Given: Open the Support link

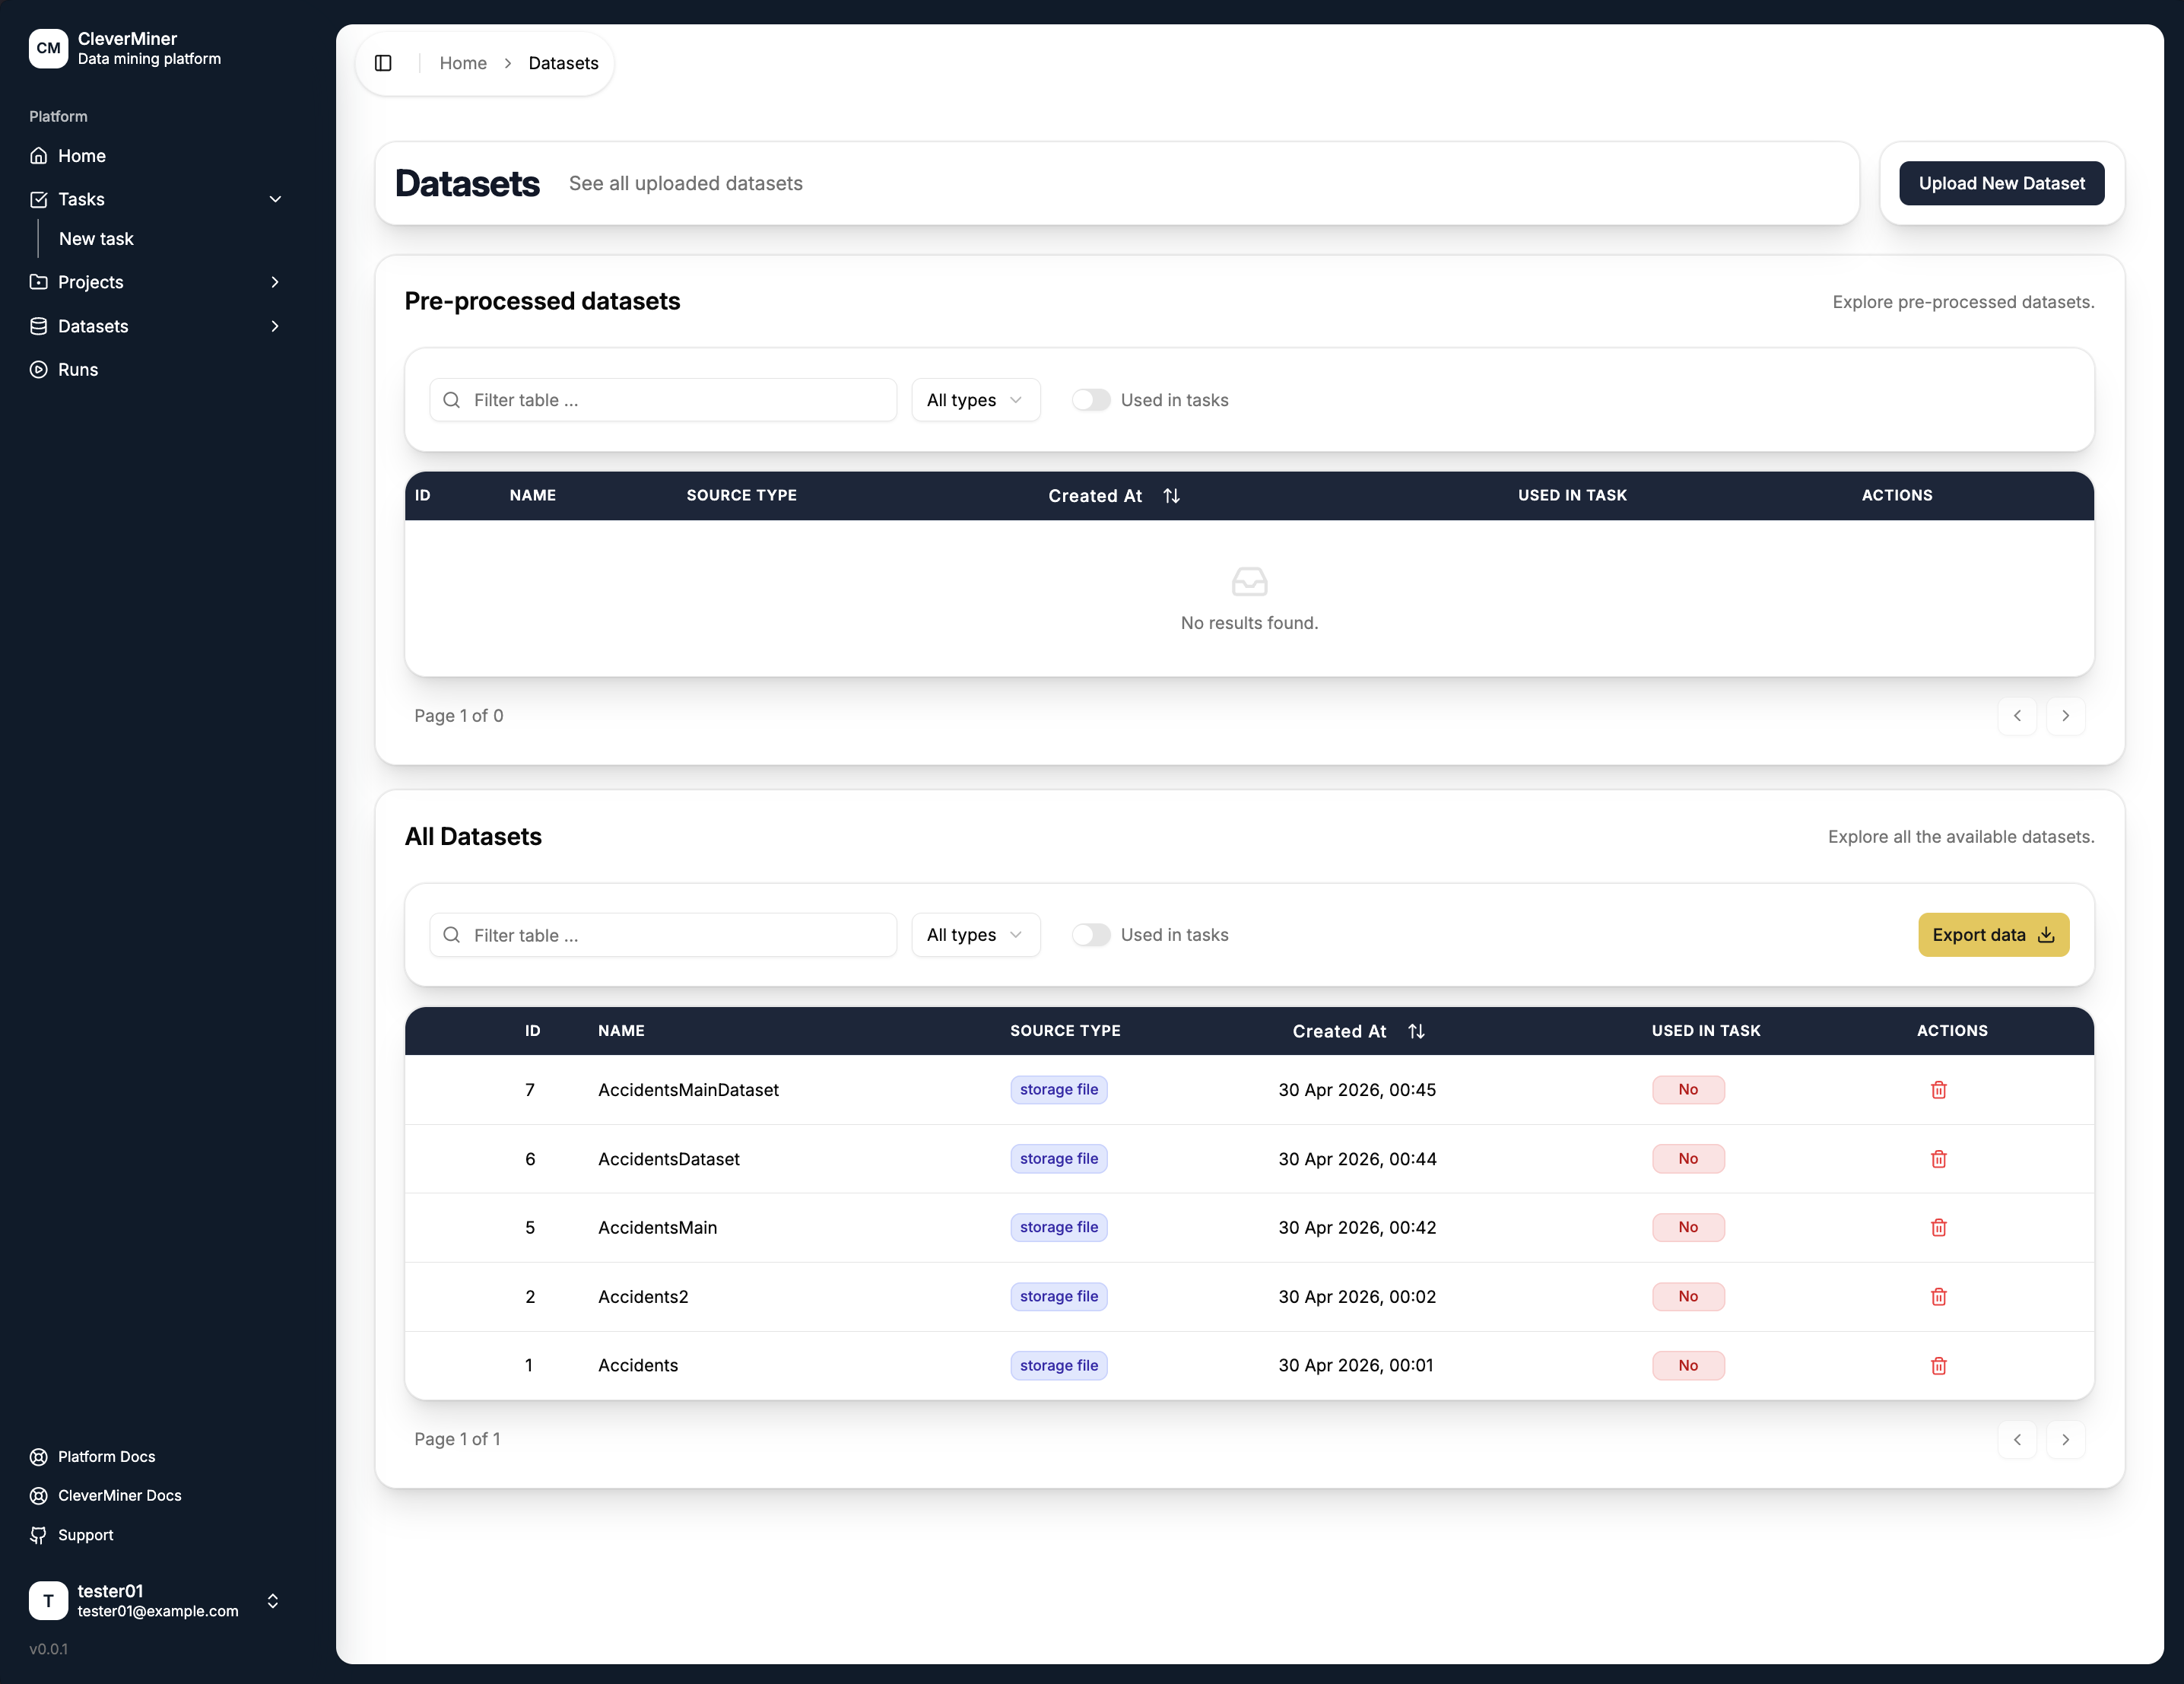Looking at the screenshot, I should [x=85, y=1535].
